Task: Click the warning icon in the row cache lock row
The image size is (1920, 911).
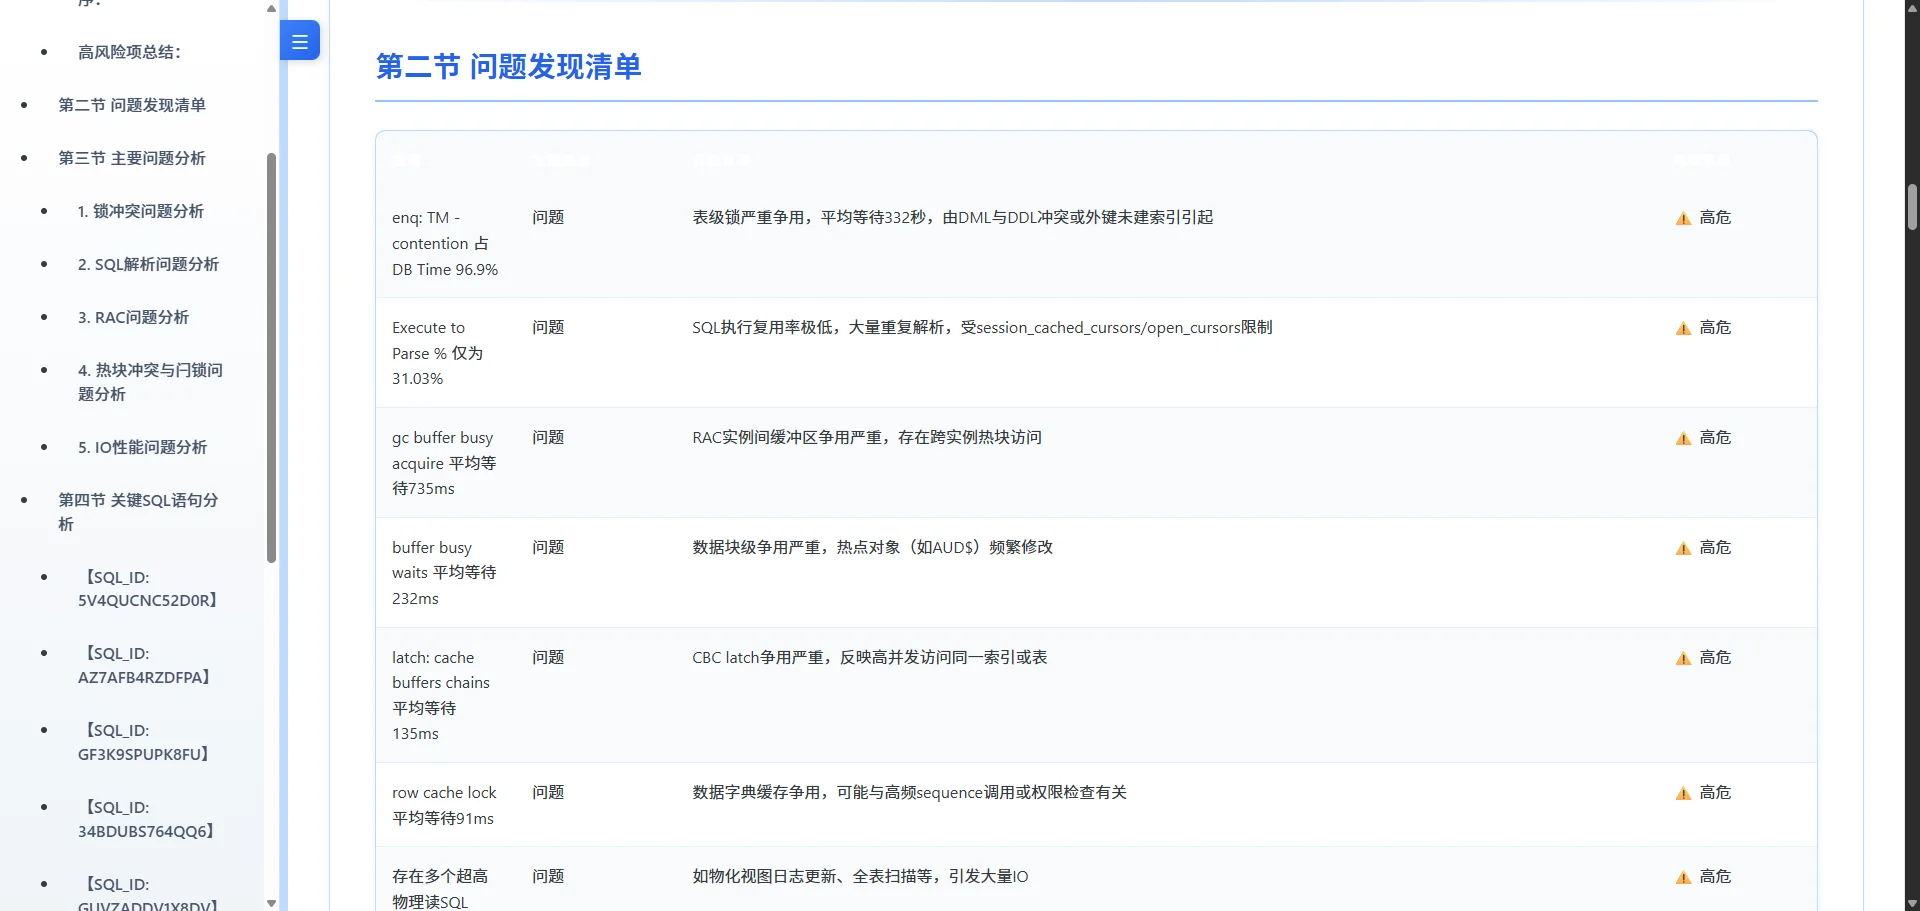Action: tap(1683, 793)
